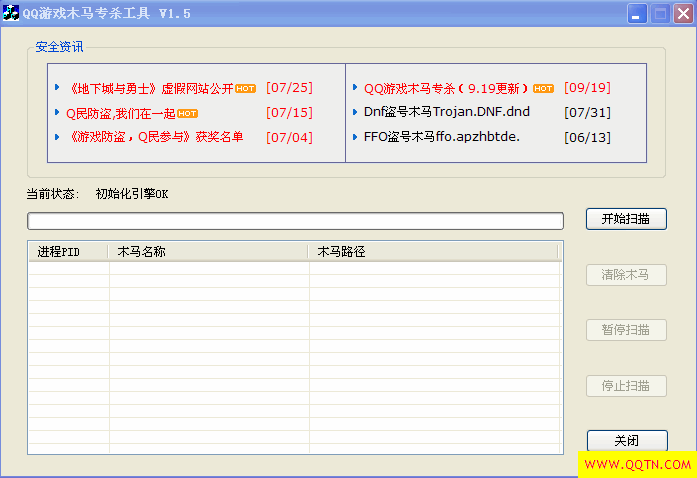Open Dnf盗号木马Trojan.DNF.dnd link

pos(446,113)
